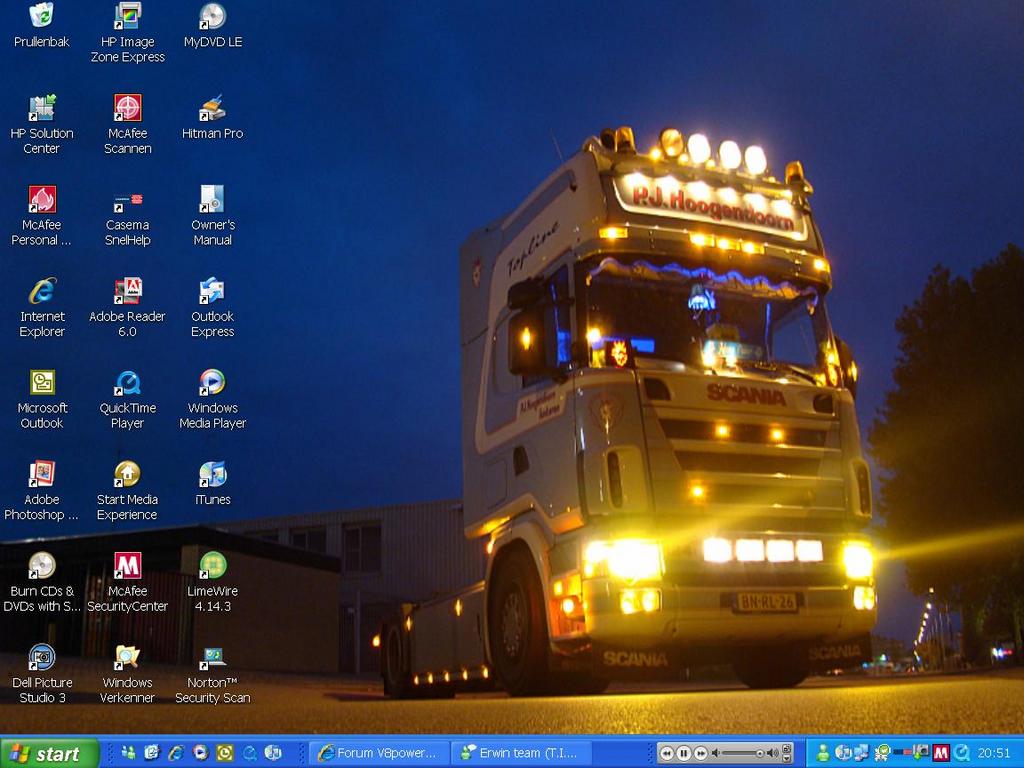Image resolution: width=1024 pixels, height=768 pixels.
Task: Launch Internet Explorer from desktop
Action: coord(41,307)
